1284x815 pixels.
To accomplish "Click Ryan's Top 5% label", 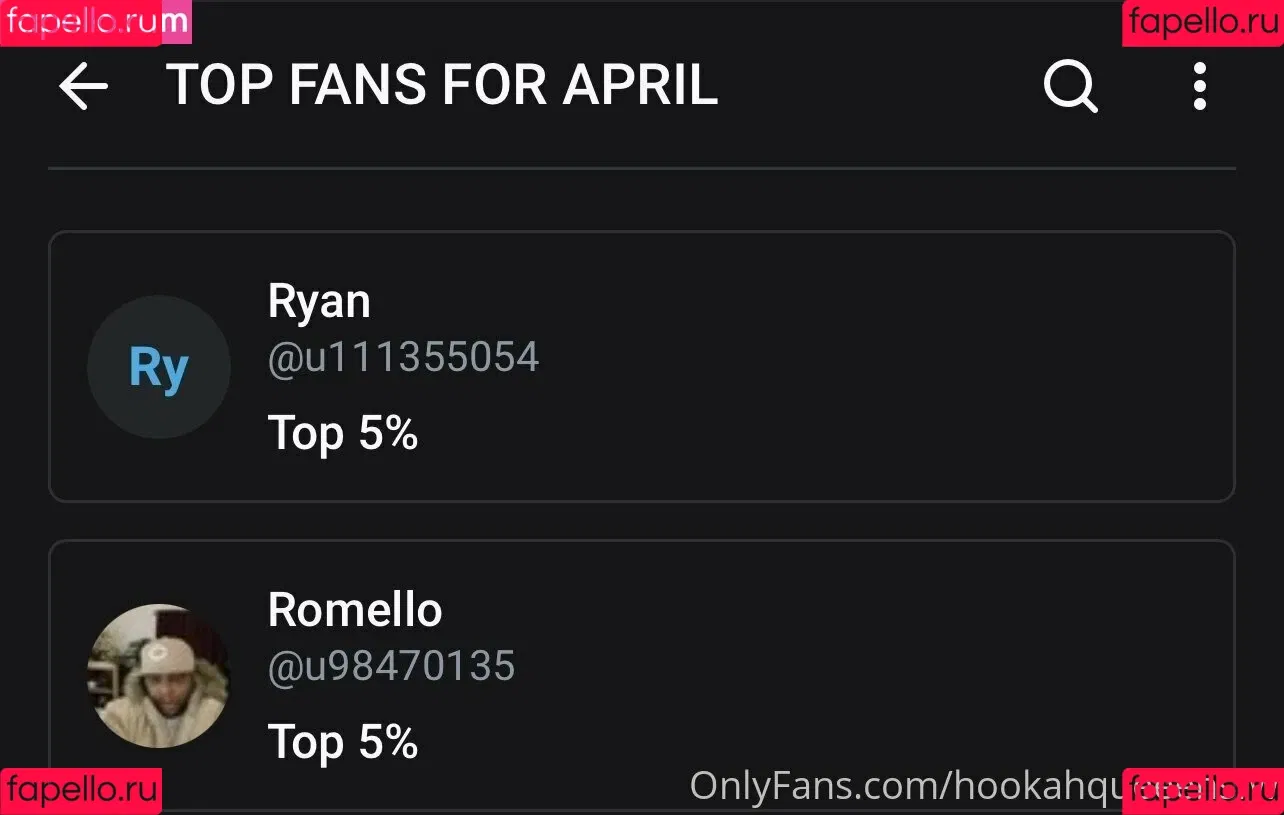I will tap(343, 433).
